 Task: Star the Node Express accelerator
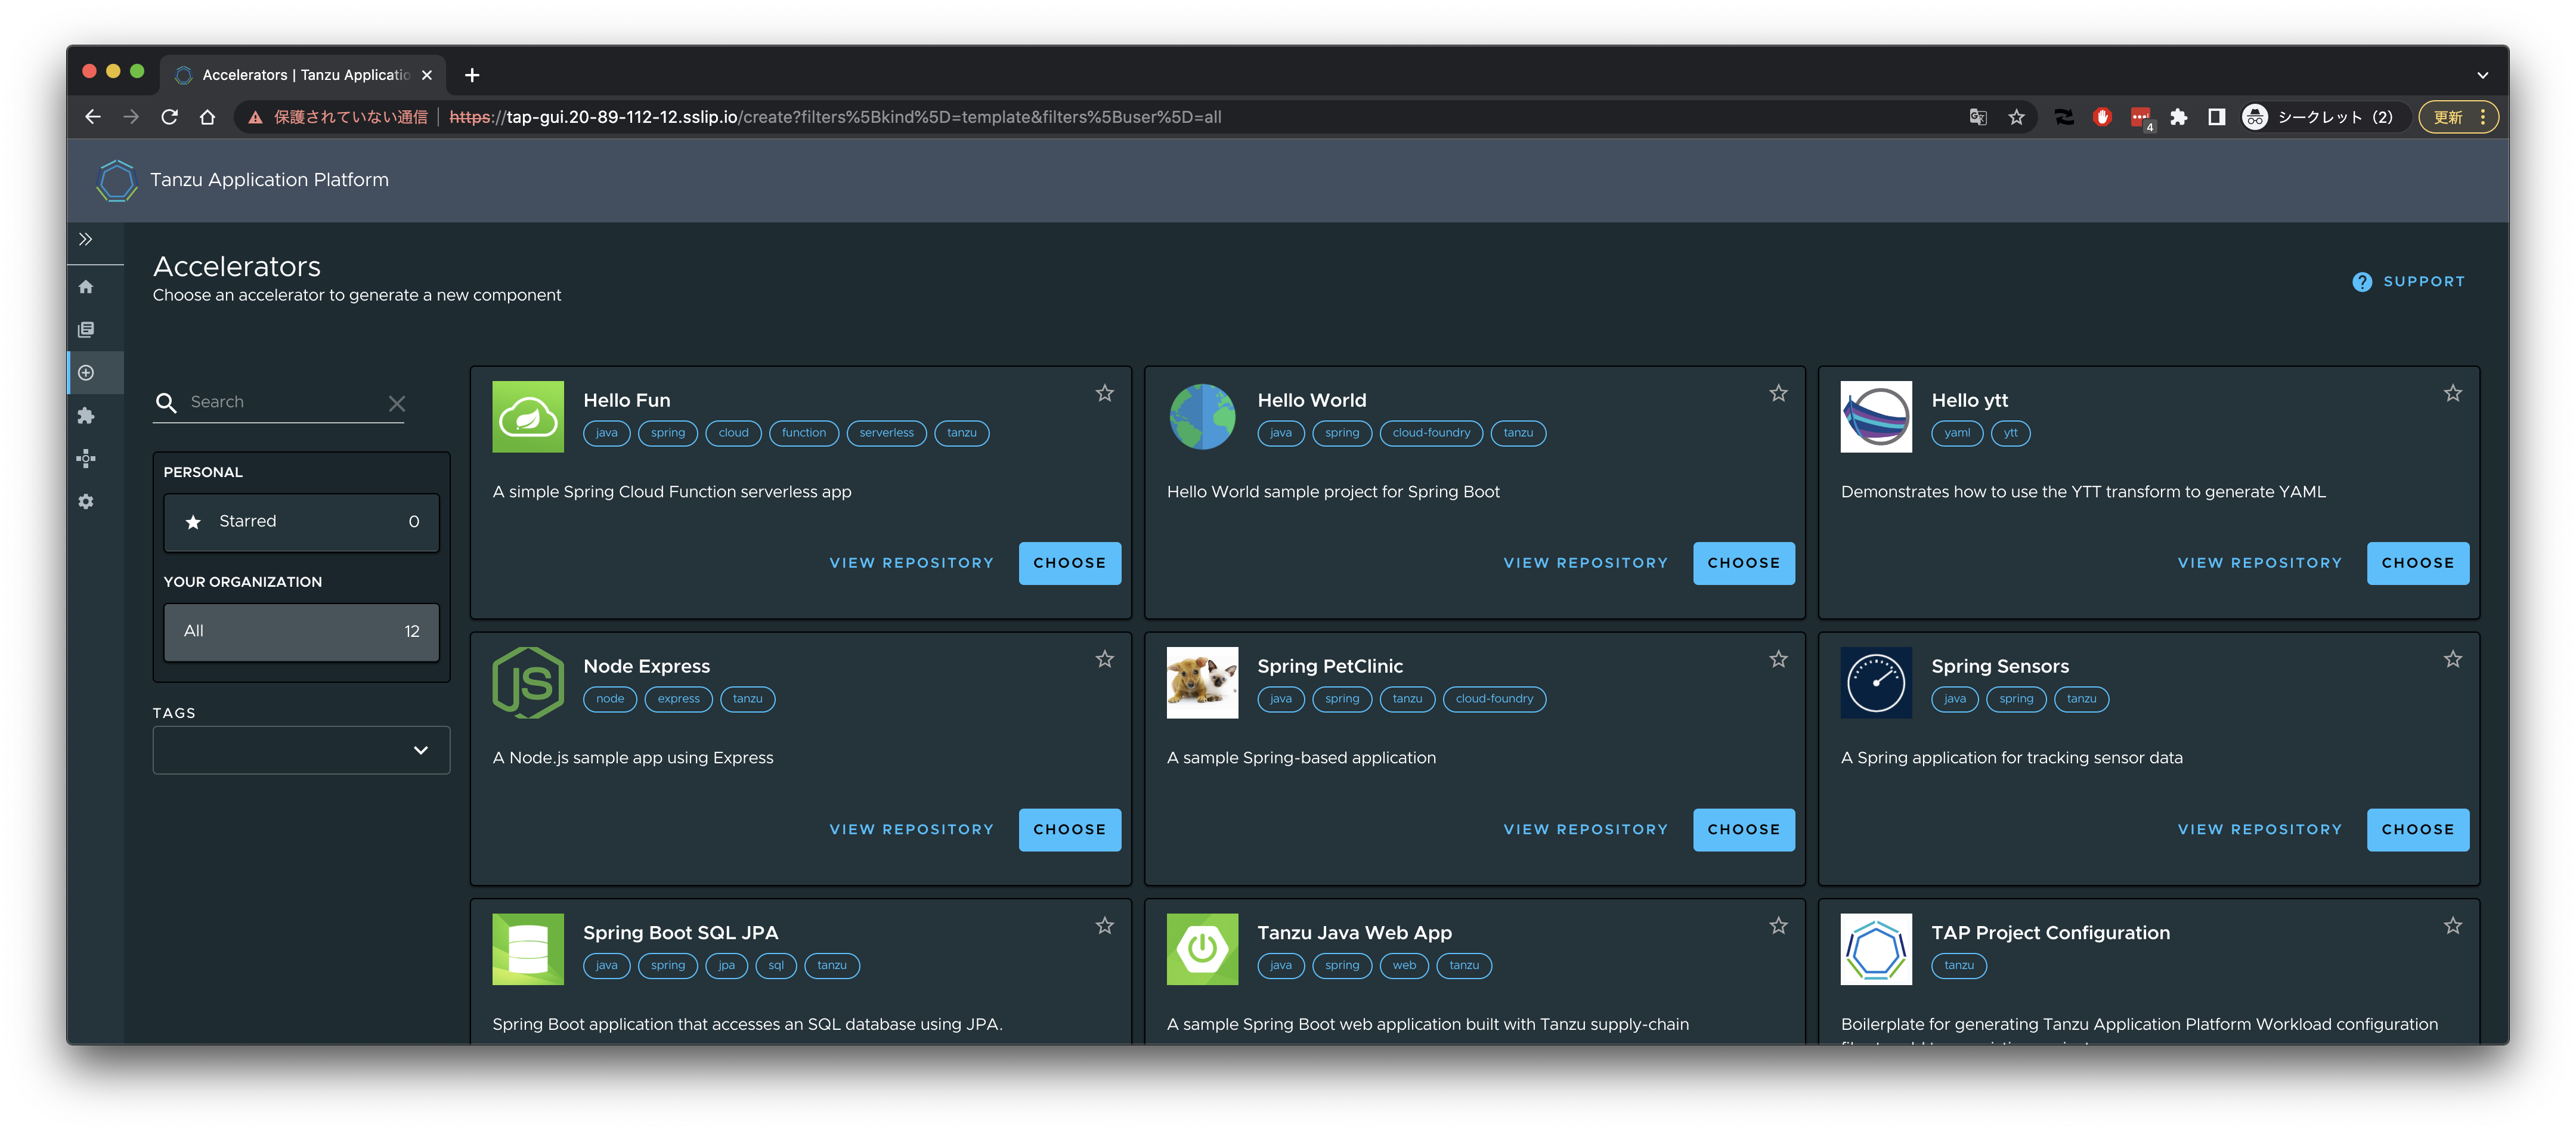pos(1104,659)
